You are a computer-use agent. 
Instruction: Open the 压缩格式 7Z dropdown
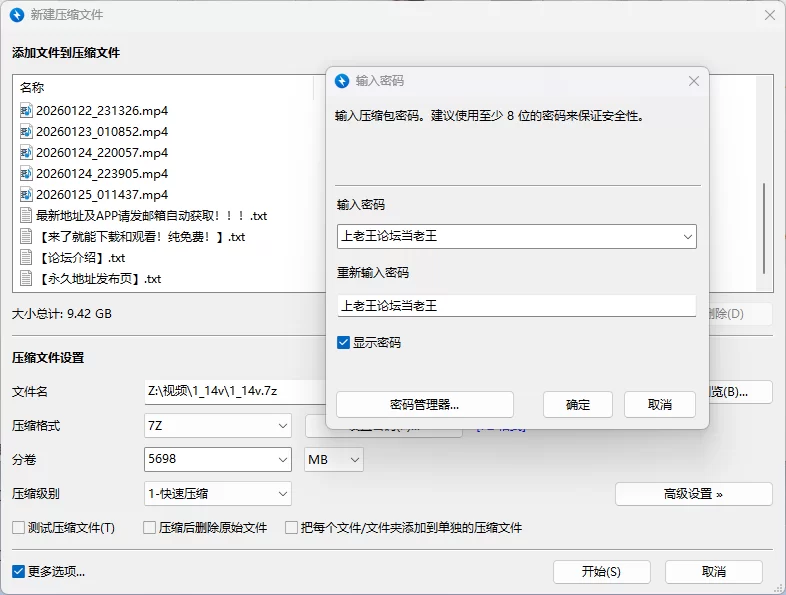(x=218, y=426)
